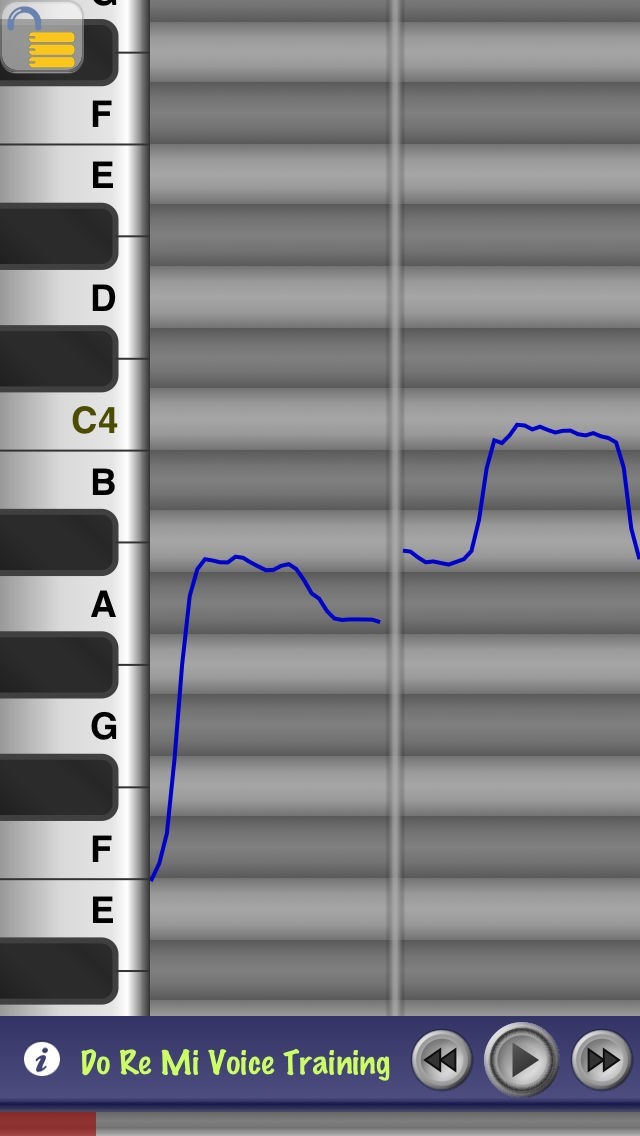Screen dimensions: 640x1136
Task: Play the B key below C4
Action: tap(74, 482)
